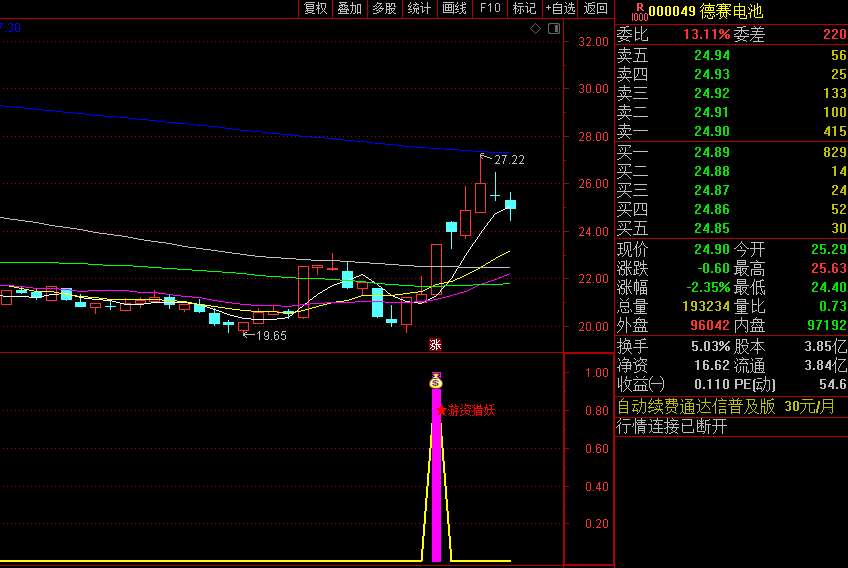
Task: Click the 复权 toolbar button
Action: click(x=316, y=9)
